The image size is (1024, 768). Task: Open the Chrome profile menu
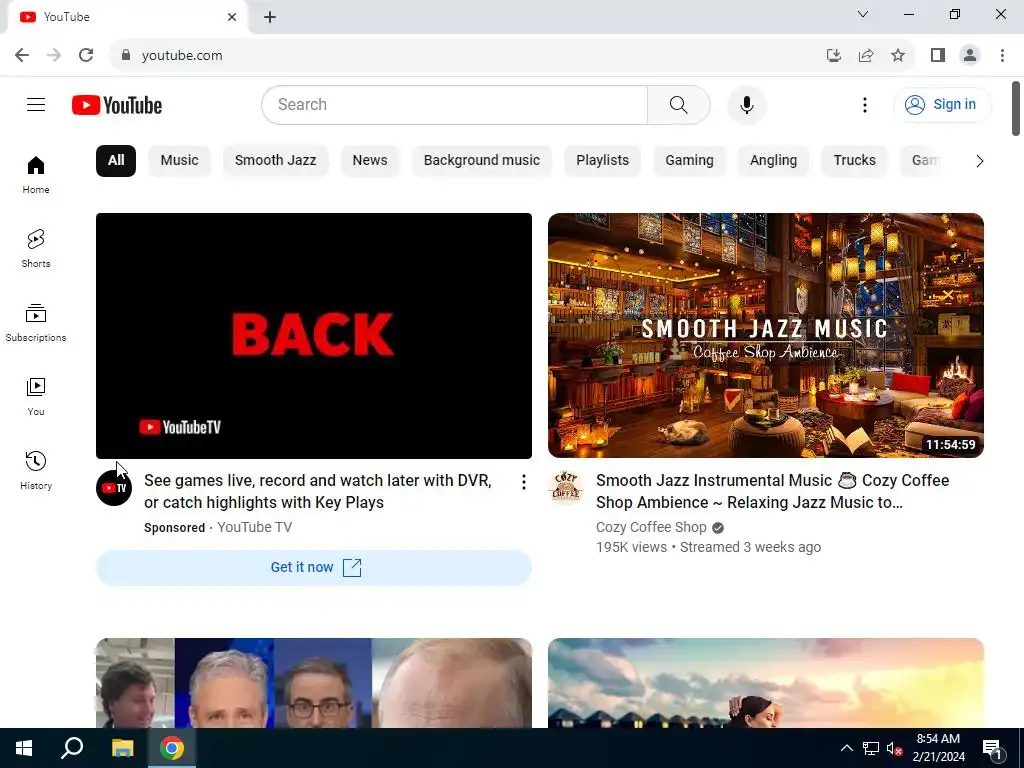[x=970, y=55]
